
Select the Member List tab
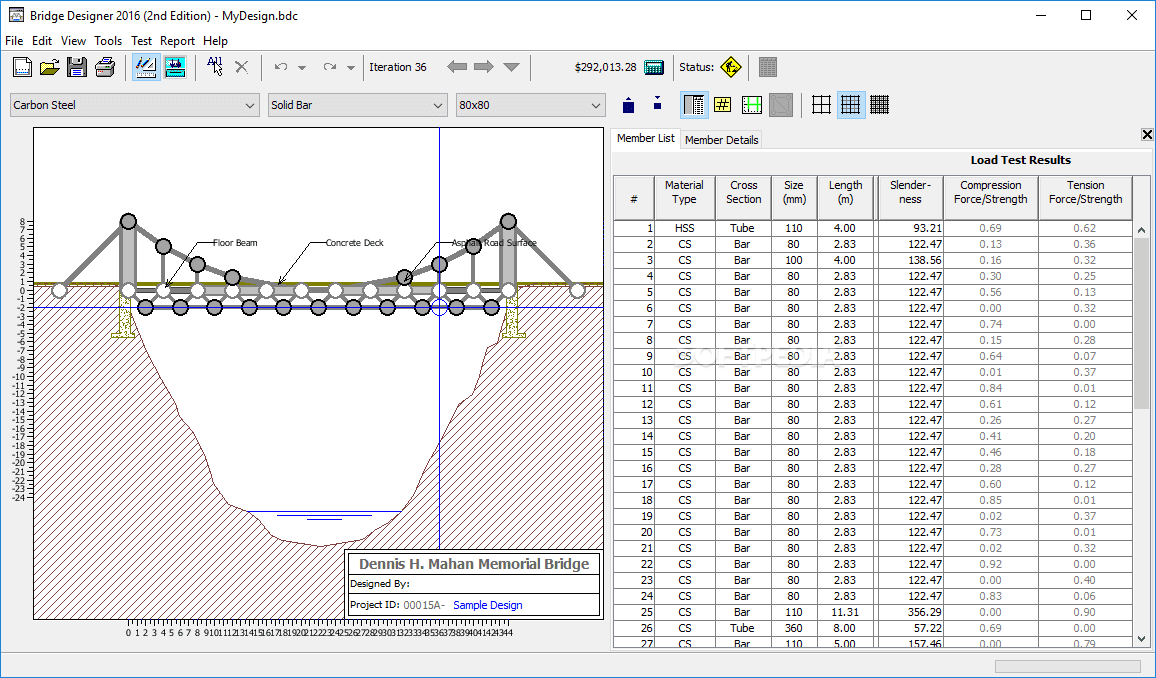pos(646,138)
